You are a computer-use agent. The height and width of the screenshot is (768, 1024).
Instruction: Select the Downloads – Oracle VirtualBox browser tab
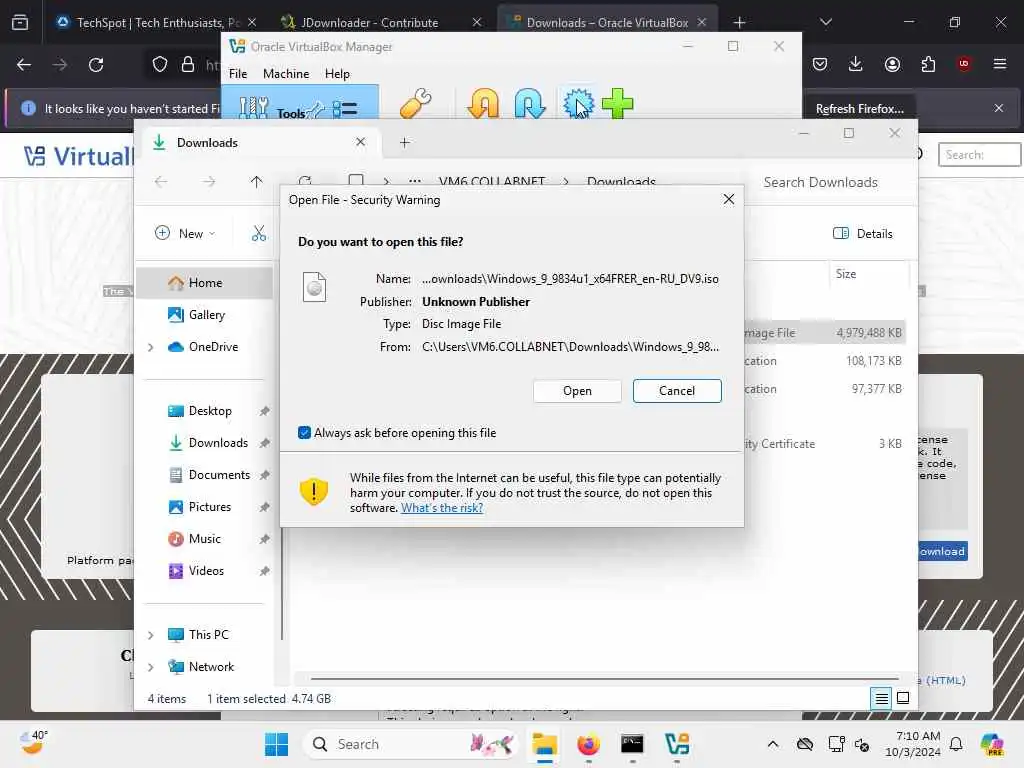[607, 23]
